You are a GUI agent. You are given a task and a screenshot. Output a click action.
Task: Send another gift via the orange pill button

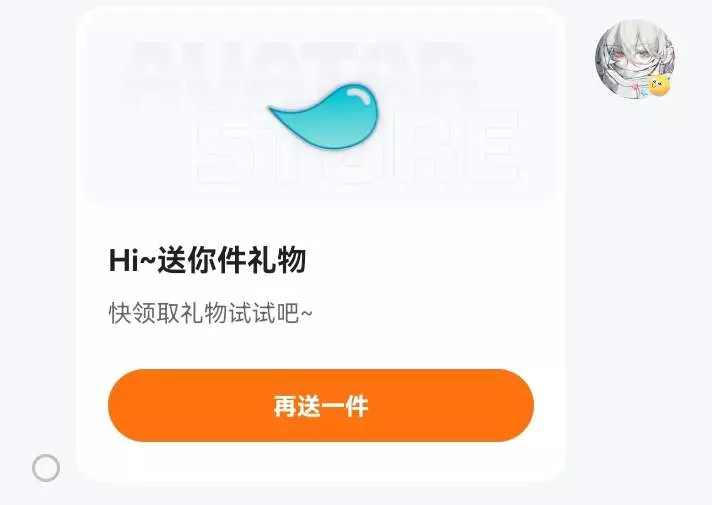tap(321, 406)
